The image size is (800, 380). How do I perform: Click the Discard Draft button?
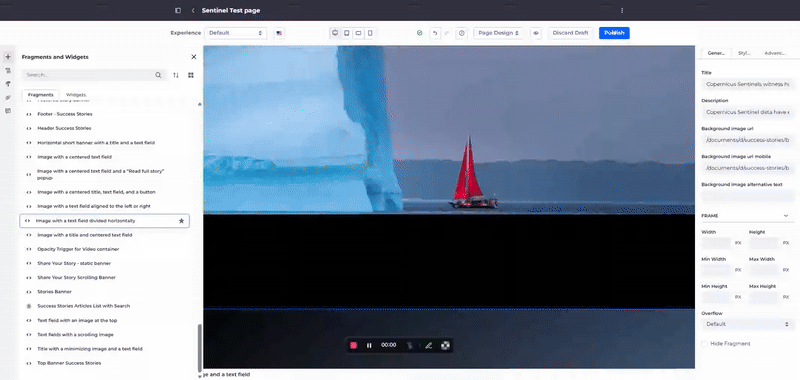(x=570, y=33)
